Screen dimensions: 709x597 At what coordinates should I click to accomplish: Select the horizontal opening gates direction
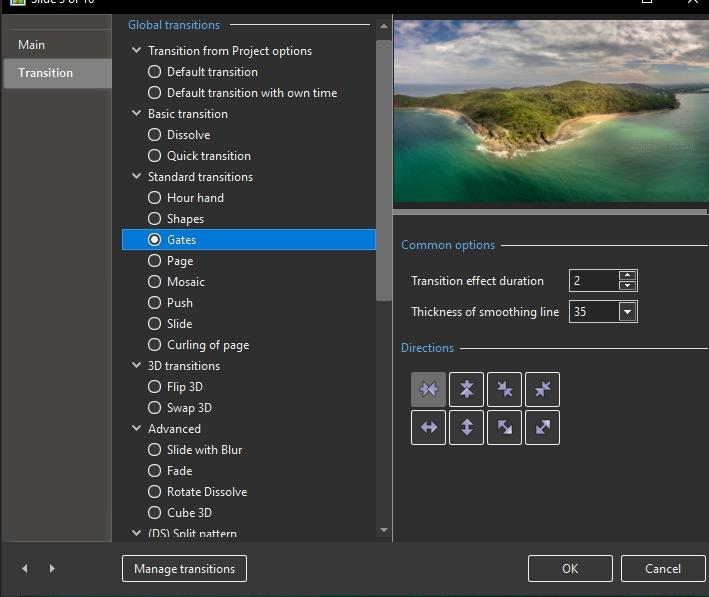click(x=428, y=427)
